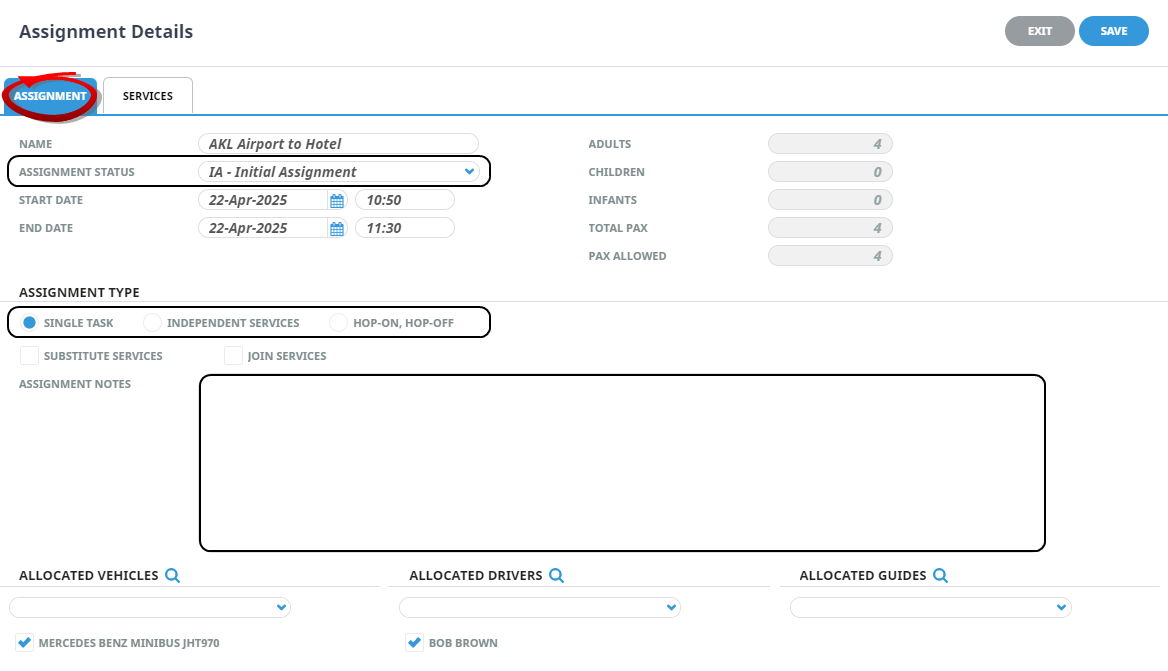Screen dimensions: 1168x671
Task: Click inside the Assignment Notes text area
Action: [622, 462]
